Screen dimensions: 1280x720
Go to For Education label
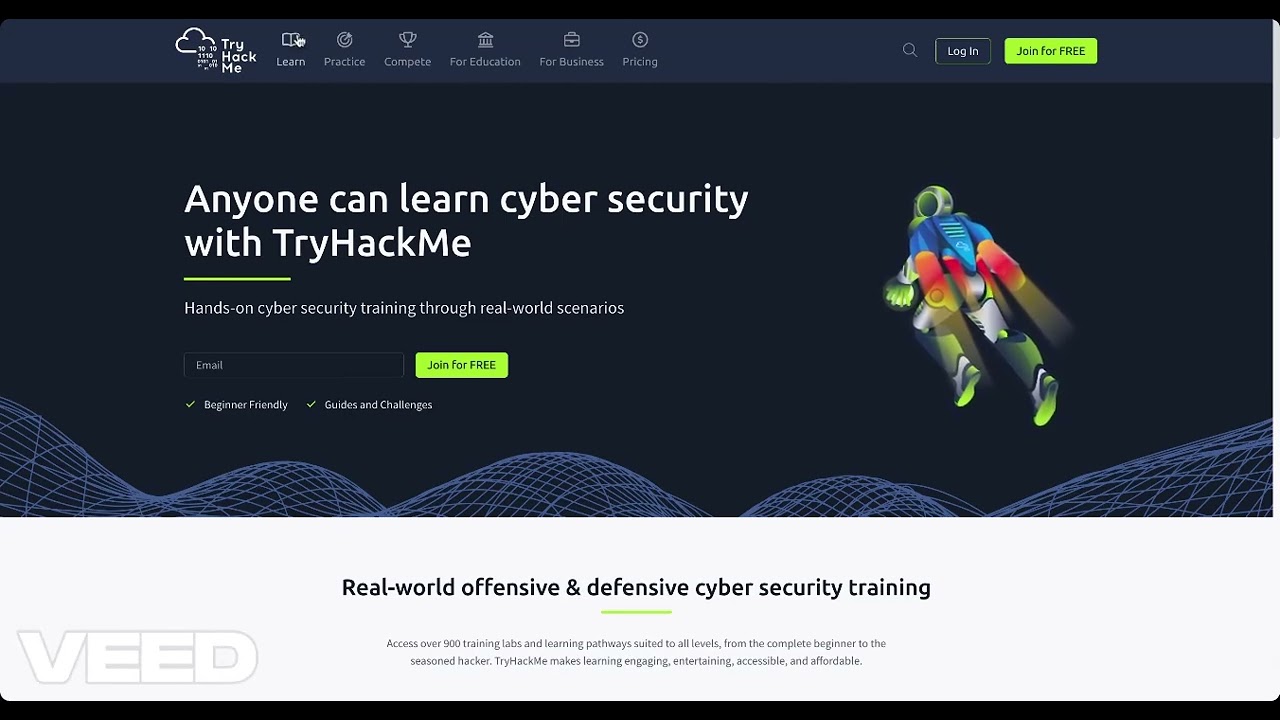click(485, 62)
